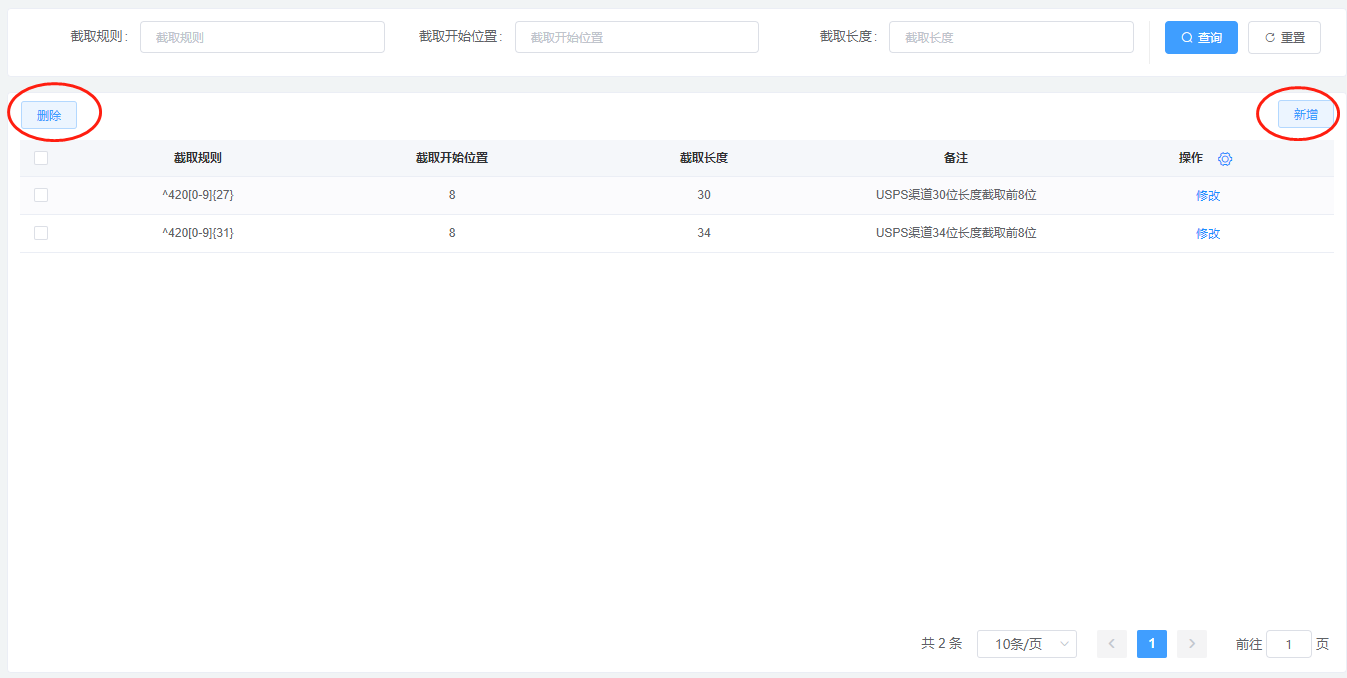Image resolution: width=1347 pixels, height=678 pixels.
Task: Click 新增 to add a rule
Action: (x=1305, y=115)
